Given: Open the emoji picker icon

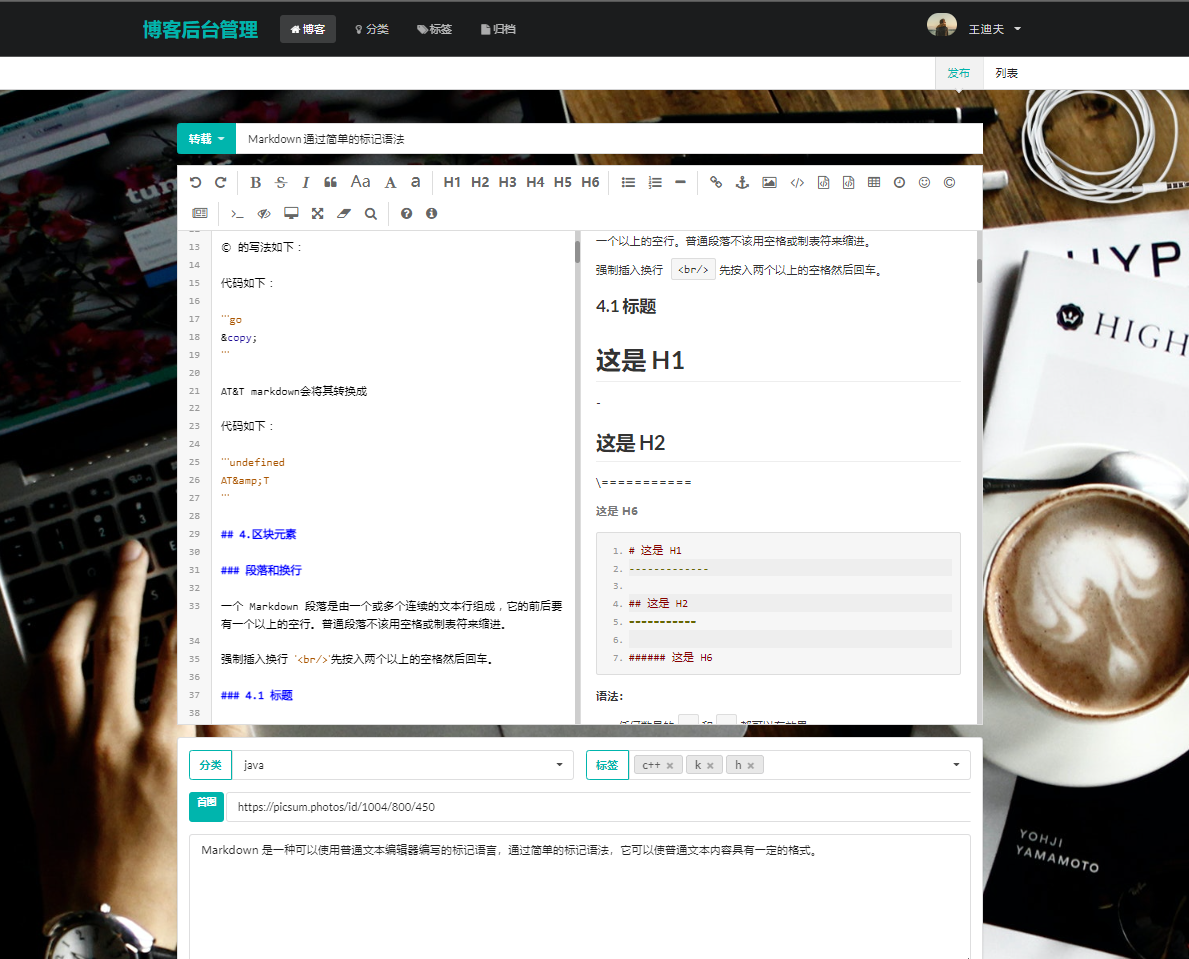Looking at the screenshot, I should [923, 182].
